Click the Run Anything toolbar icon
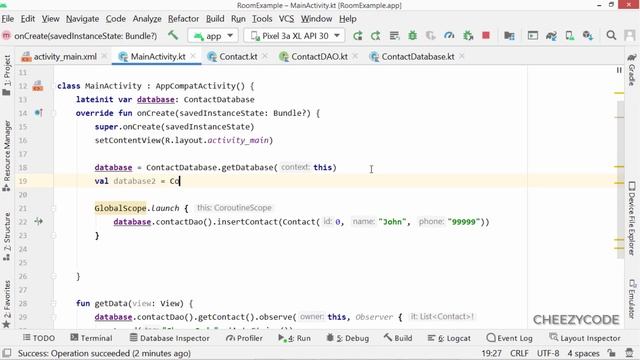 (x=533, y=36)
